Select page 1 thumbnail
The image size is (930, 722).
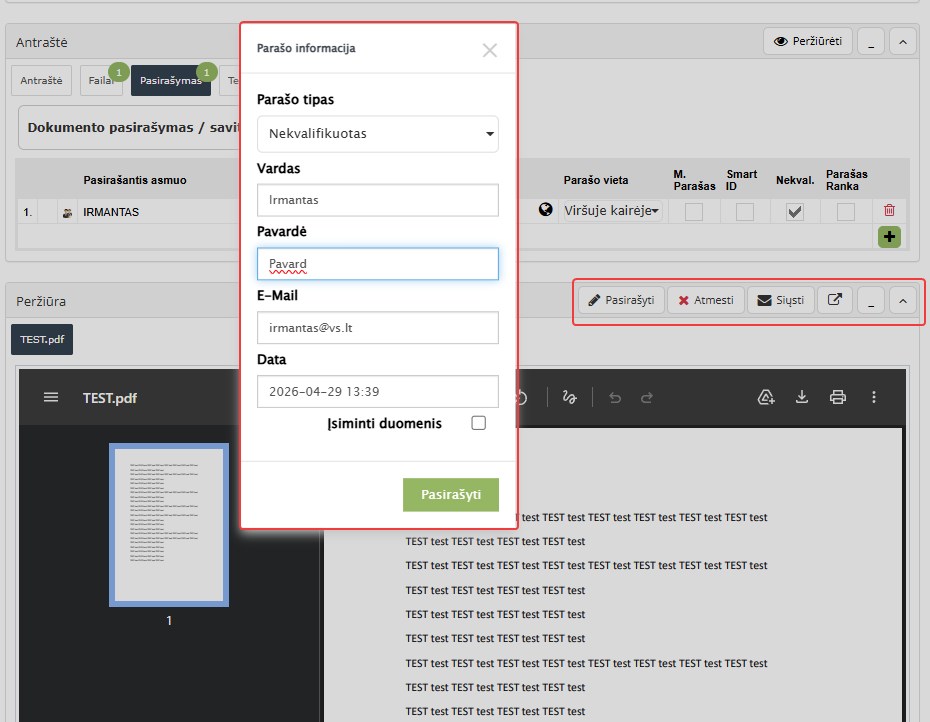point(169,525)
